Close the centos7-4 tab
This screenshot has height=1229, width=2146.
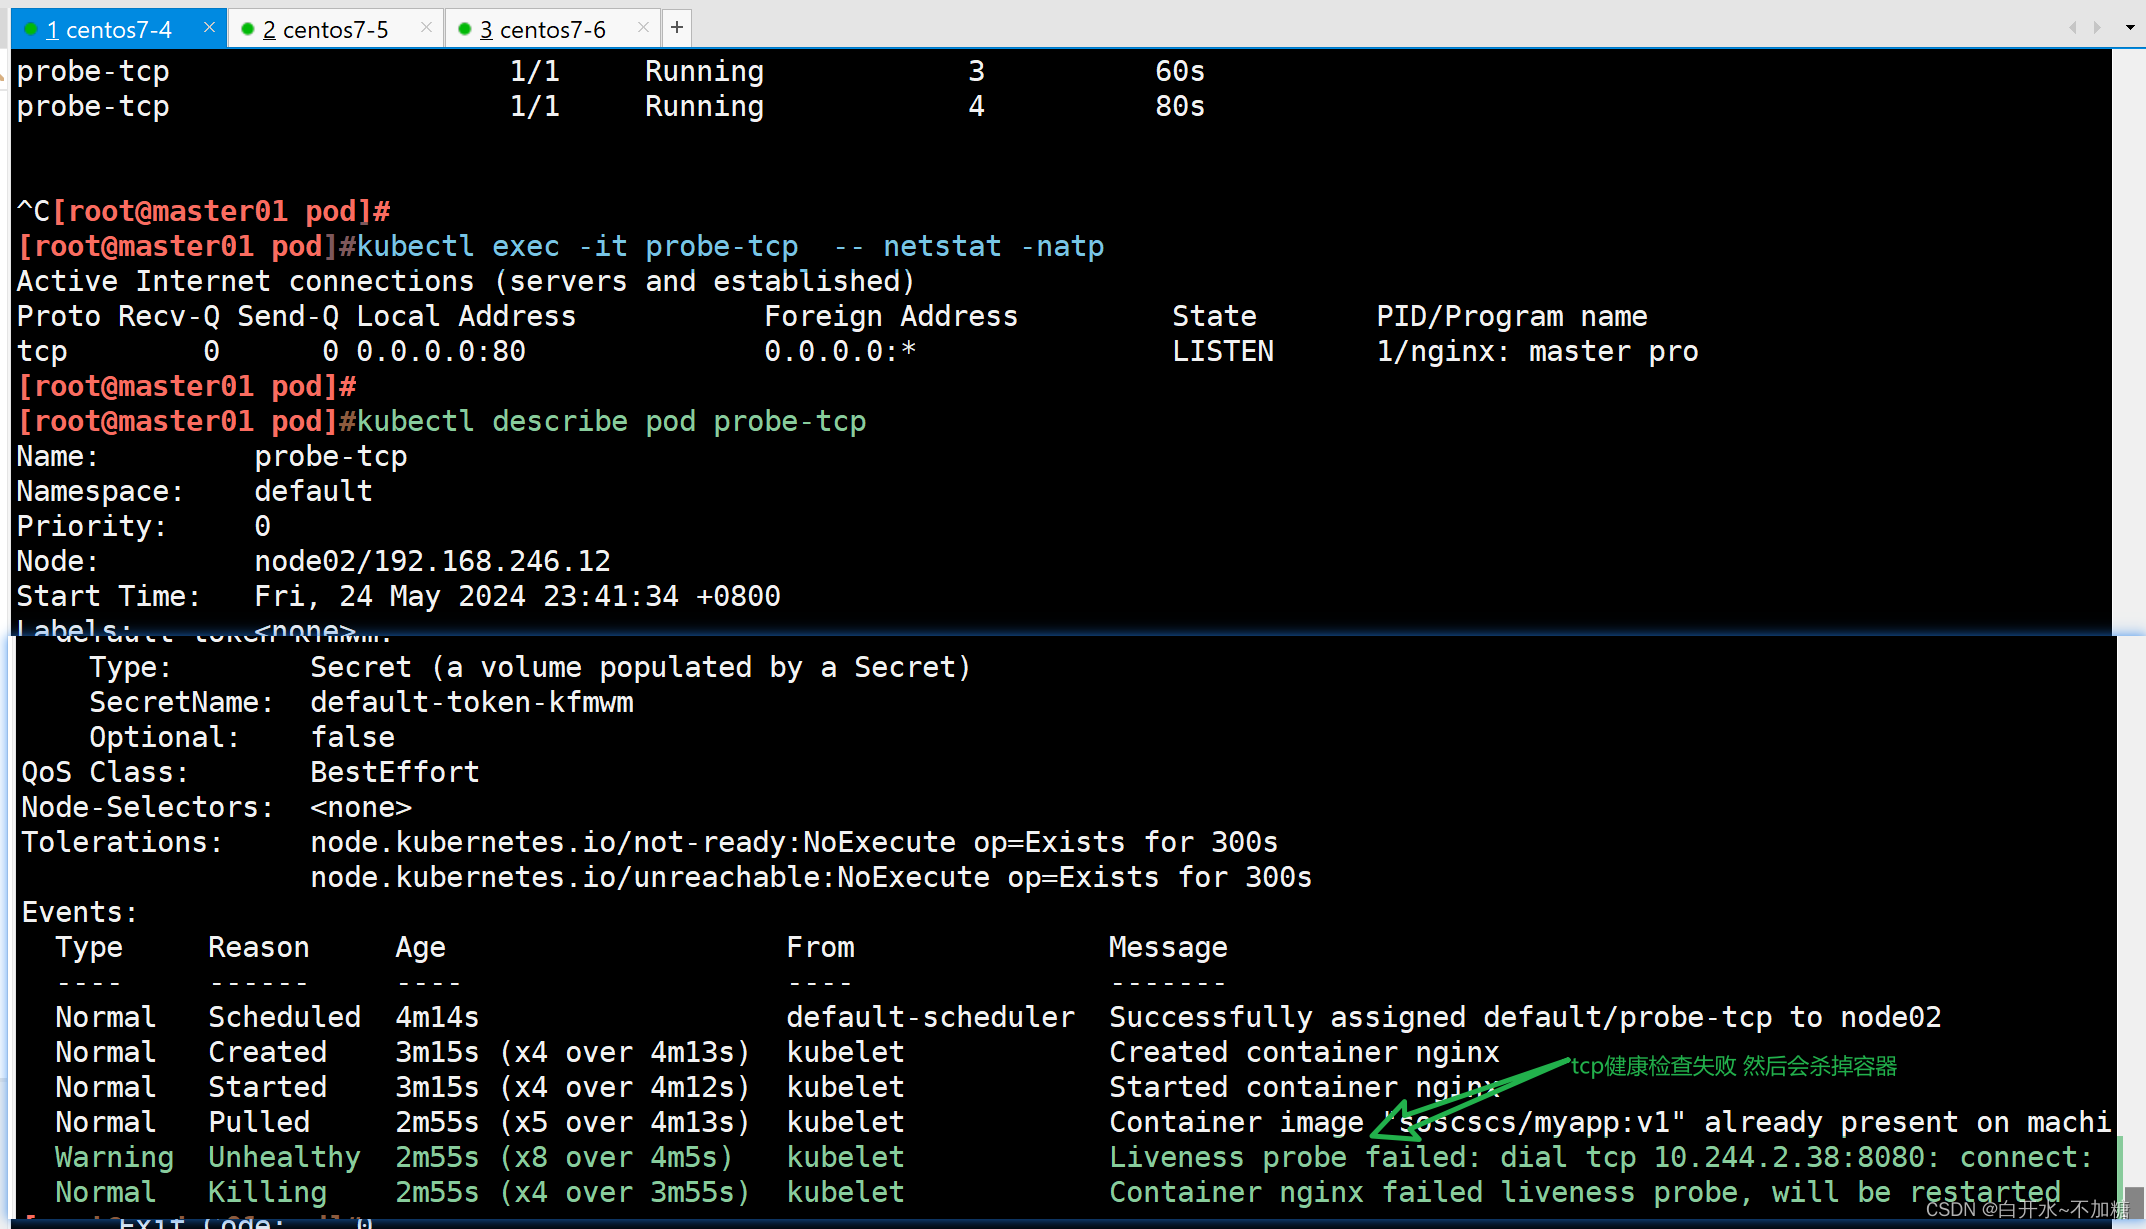click(209, 28)
